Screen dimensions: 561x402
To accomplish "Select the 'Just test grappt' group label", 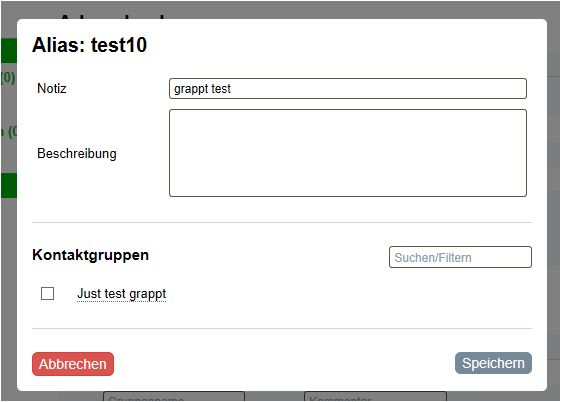I will [122, 294].
